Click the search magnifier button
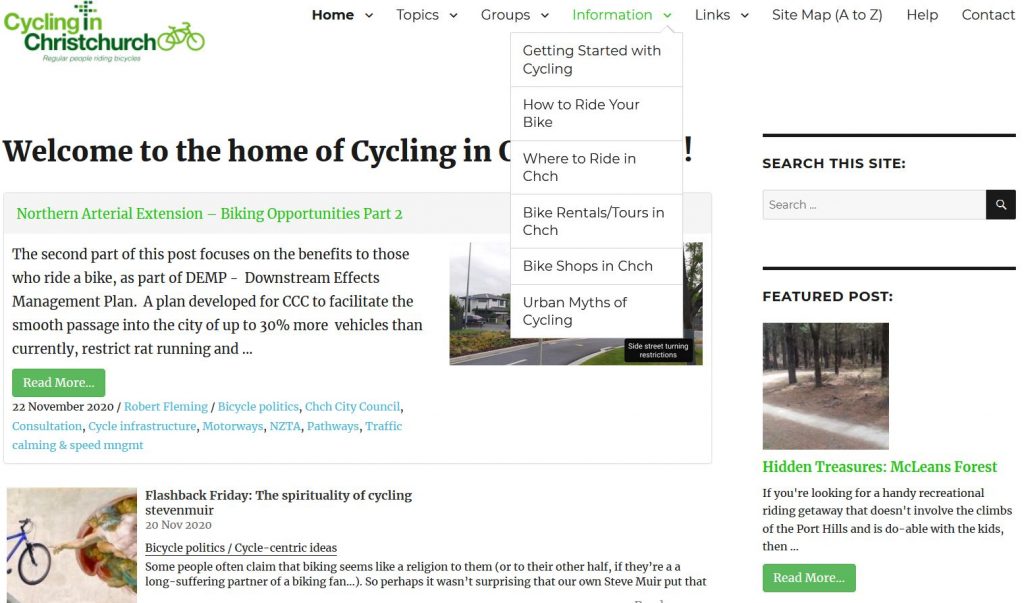 [x=1000, y=204]
